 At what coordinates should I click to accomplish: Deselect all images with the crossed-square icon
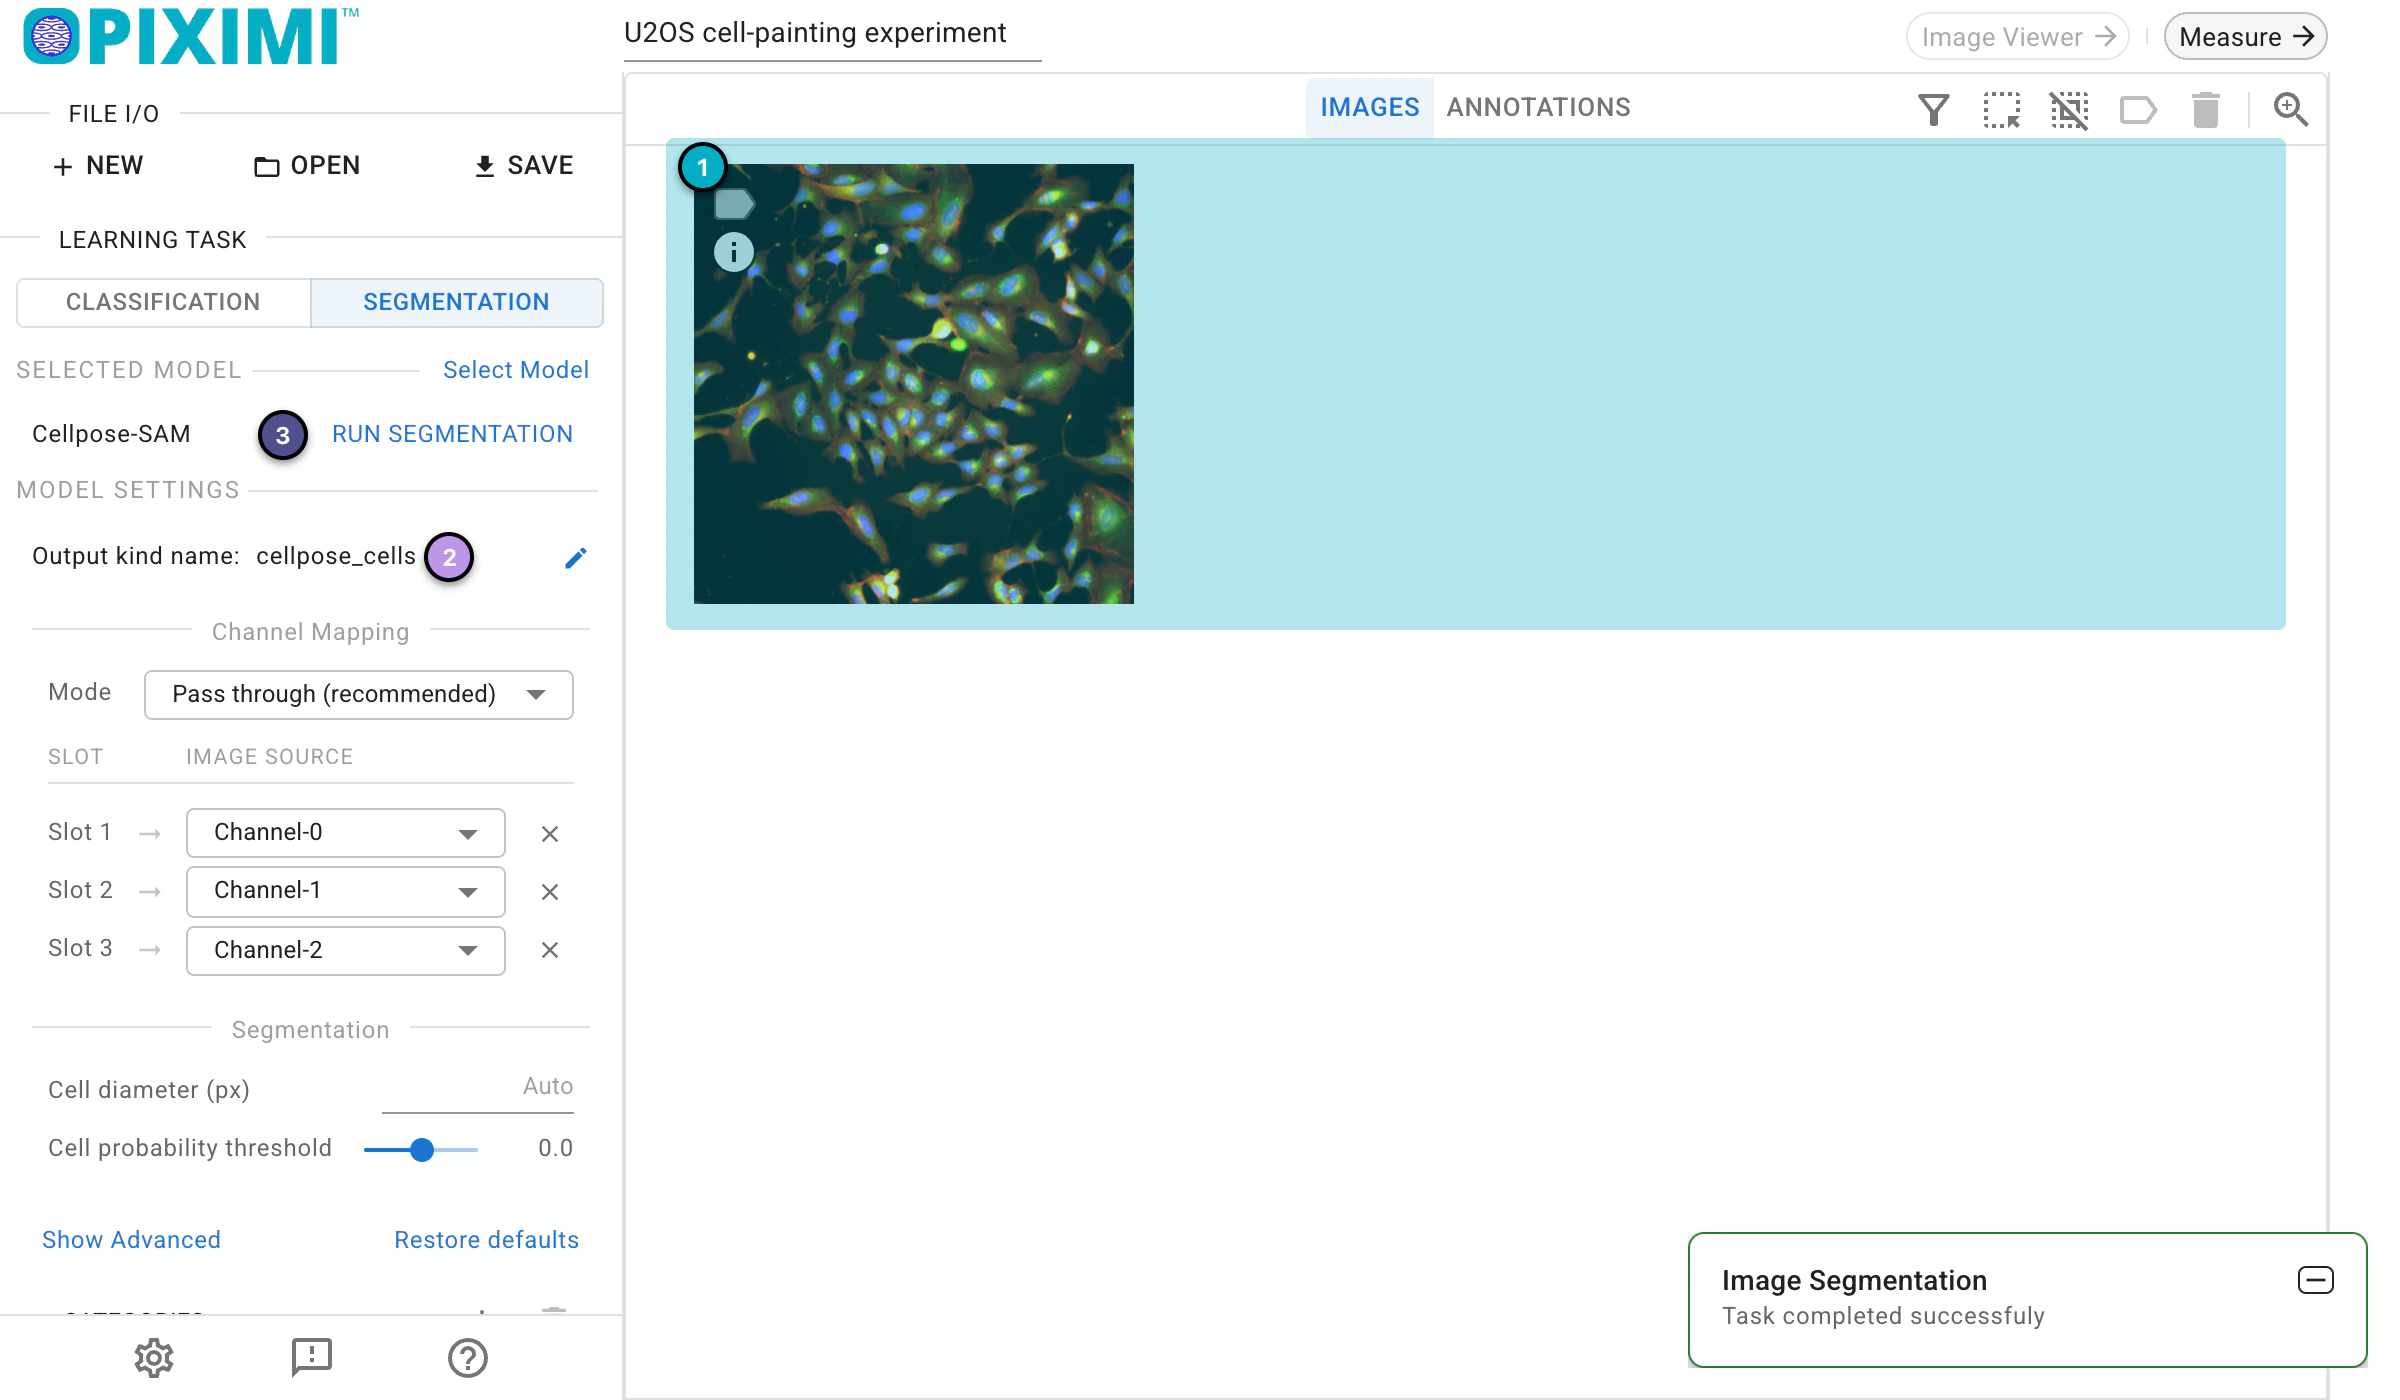[2069, 109]
